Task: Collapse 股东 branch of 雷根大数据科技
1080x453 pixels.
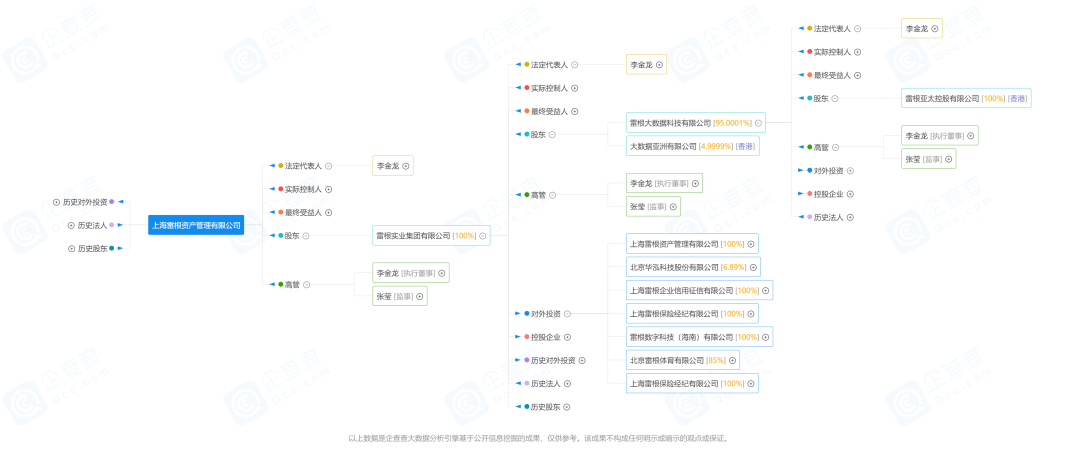Action: click(x=835, y=98)
